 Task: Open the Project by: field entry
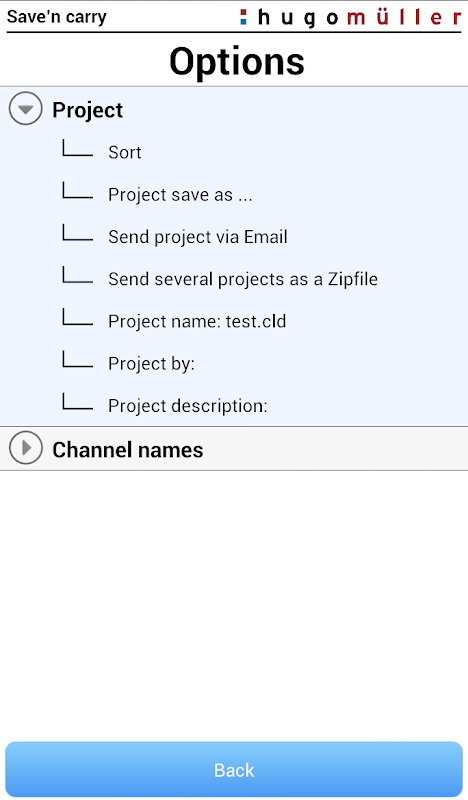(x=151, y=364)
